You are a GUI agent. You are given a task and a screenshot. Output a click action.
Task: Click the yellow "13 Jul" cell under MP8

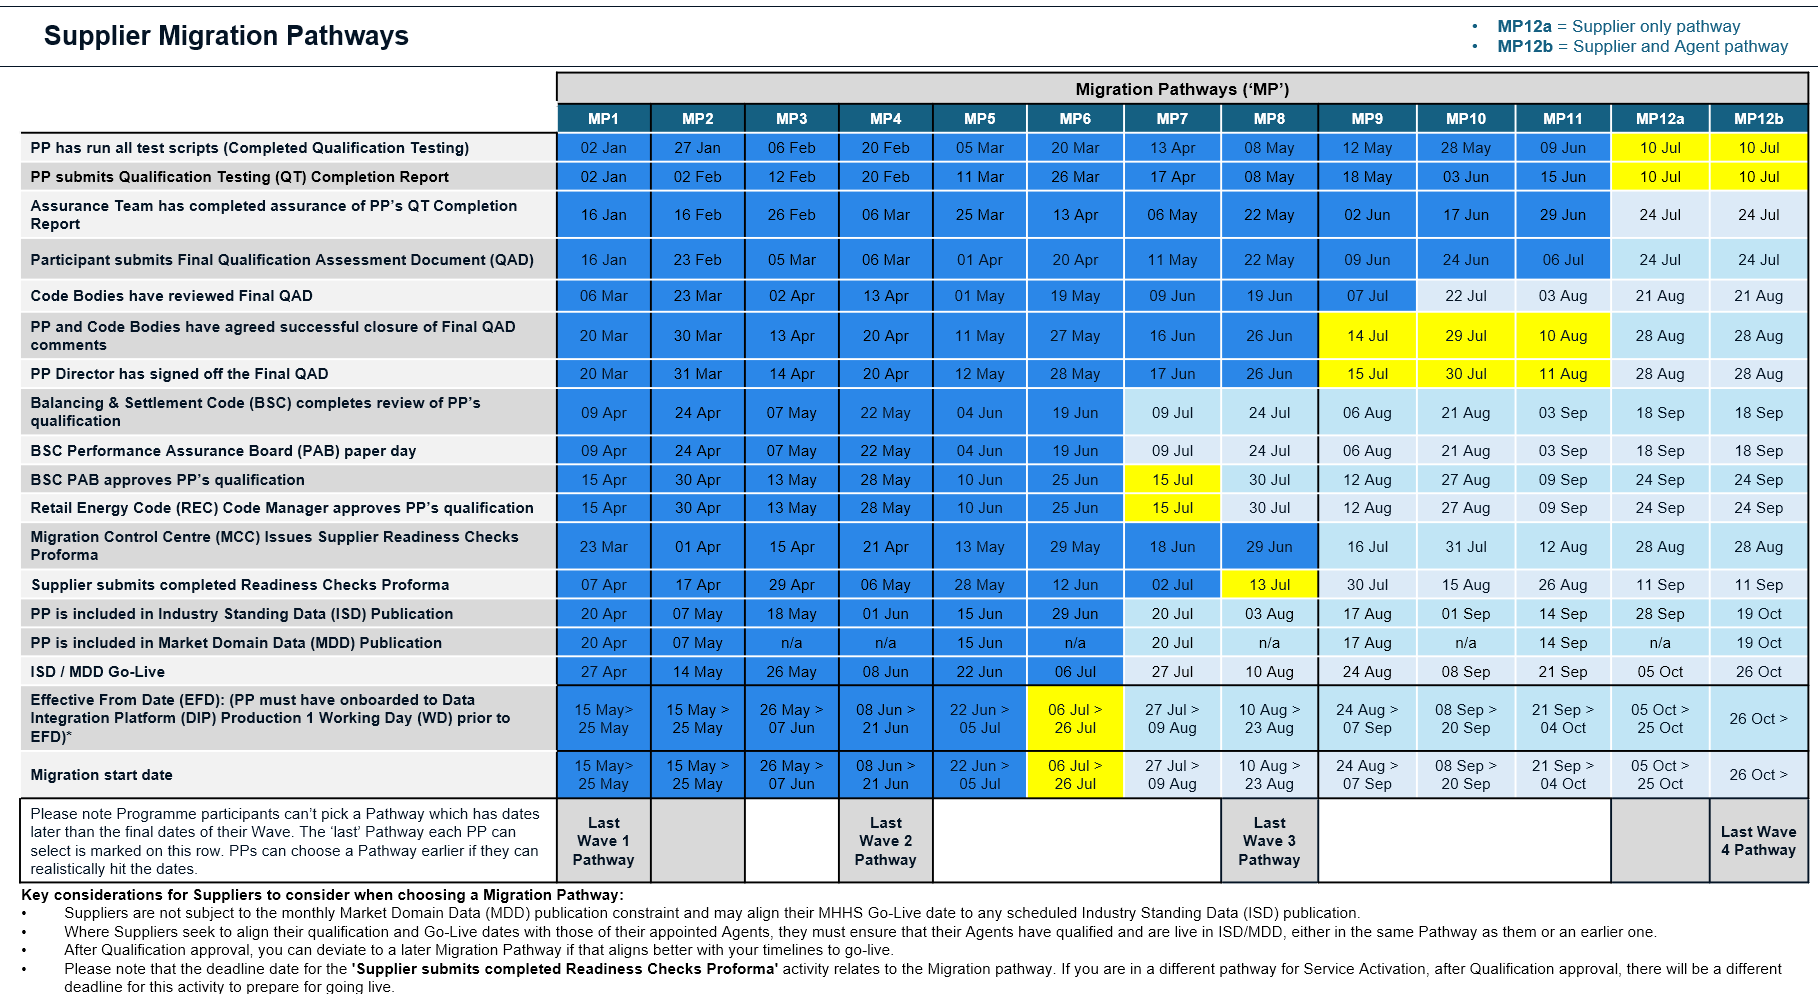click(1269, 585)
